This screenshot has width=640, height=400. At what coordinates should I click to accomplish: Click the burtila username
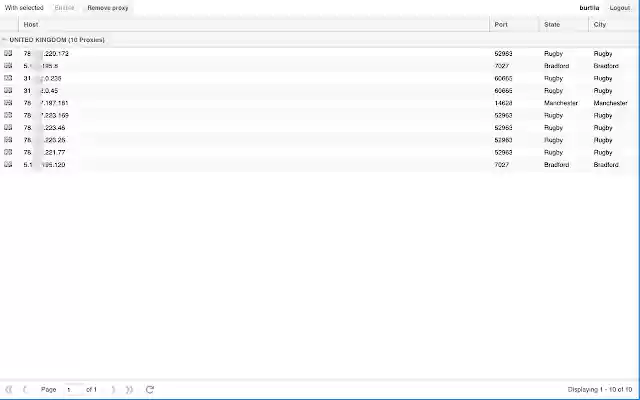589,8
